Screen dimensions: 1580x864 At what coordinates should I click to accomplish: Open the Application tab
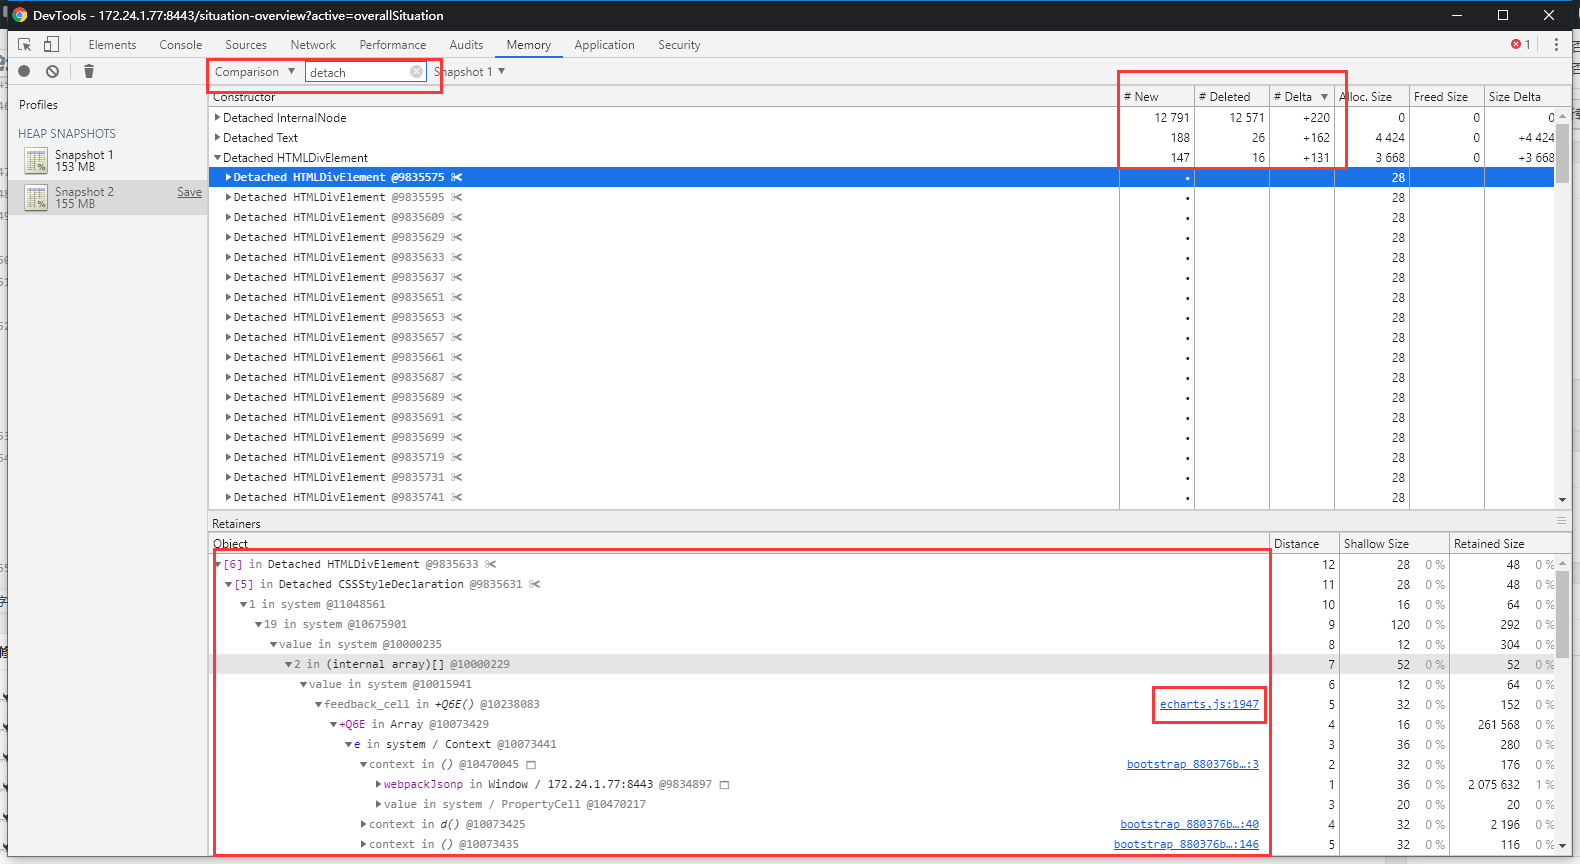pos(604,45)
